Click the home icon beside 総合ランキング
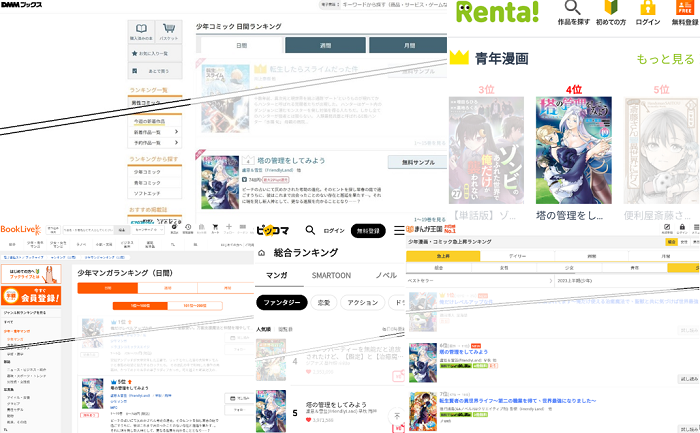This screenshot has height=433, width=700. (x=262, y=253)
